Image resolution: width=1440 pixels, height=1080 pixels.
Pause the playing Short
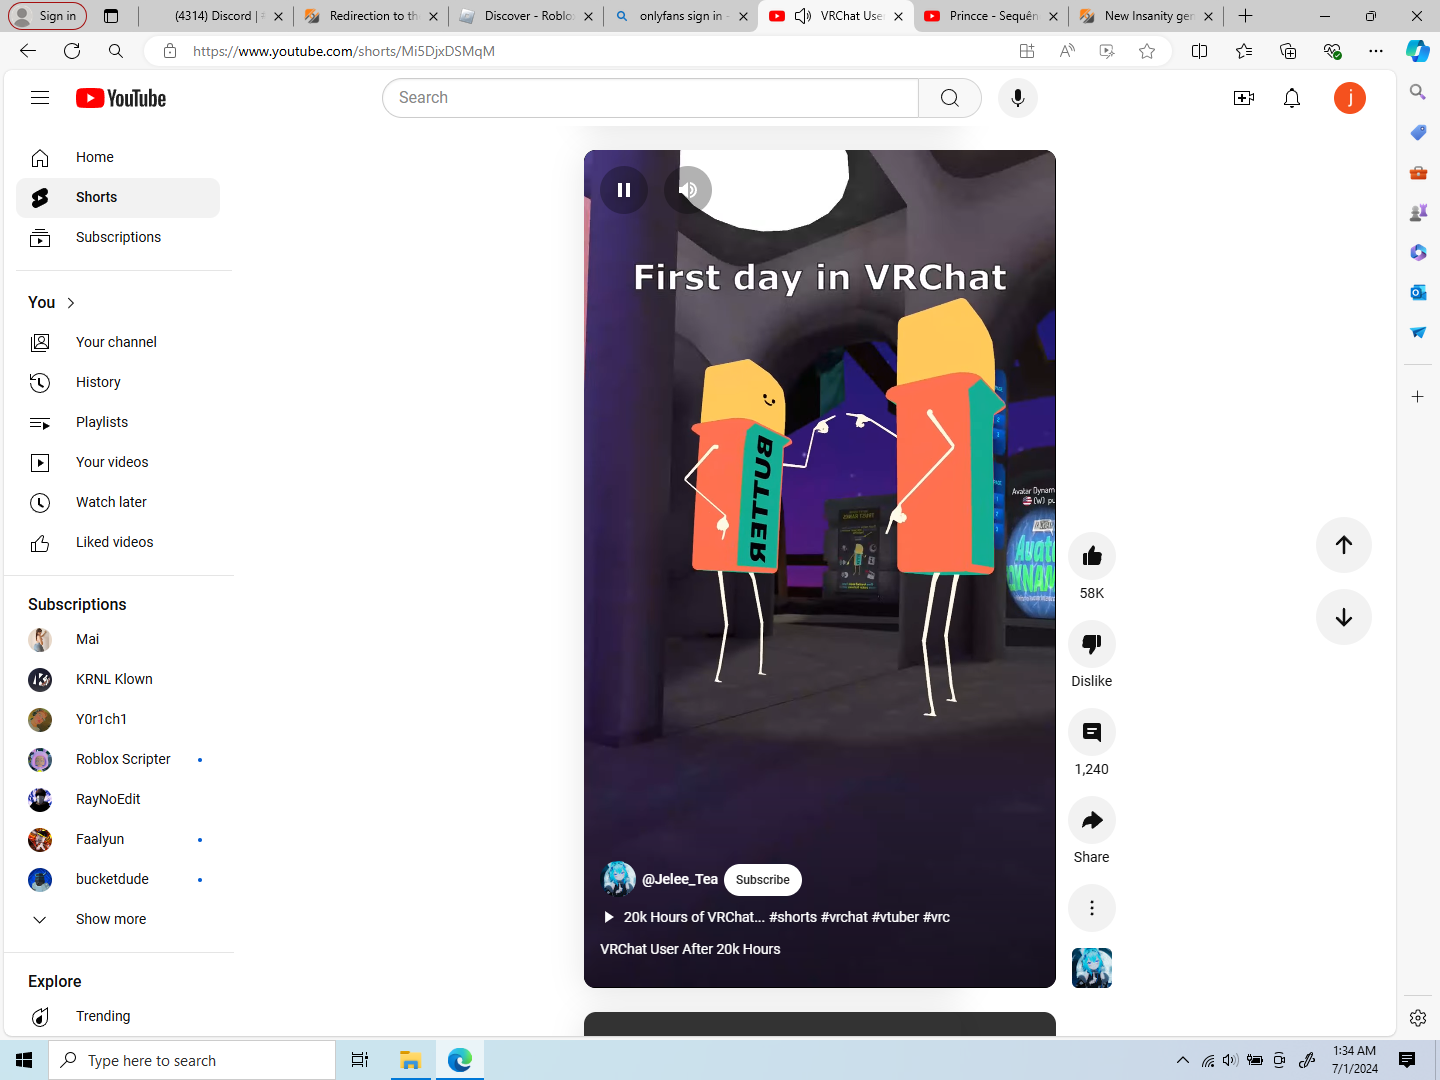624,190
